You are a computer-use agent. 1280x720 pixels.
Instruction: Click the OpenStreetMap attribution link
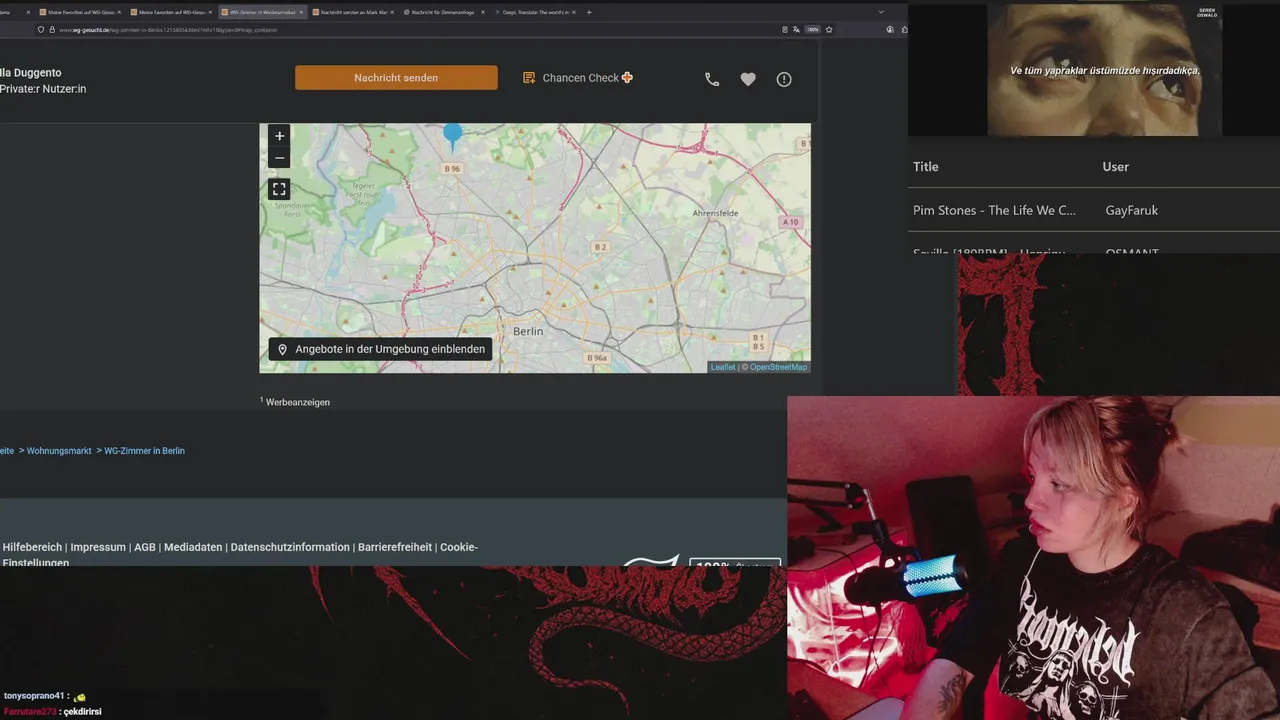(778, 367)
